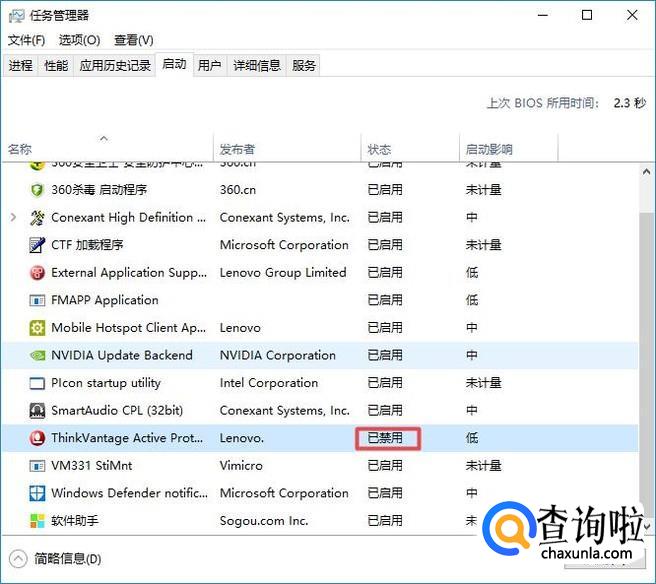Click the NVIDIA Update Backend green icon
The width and height of the screenshot is (656, 584).
coord(37,356)
